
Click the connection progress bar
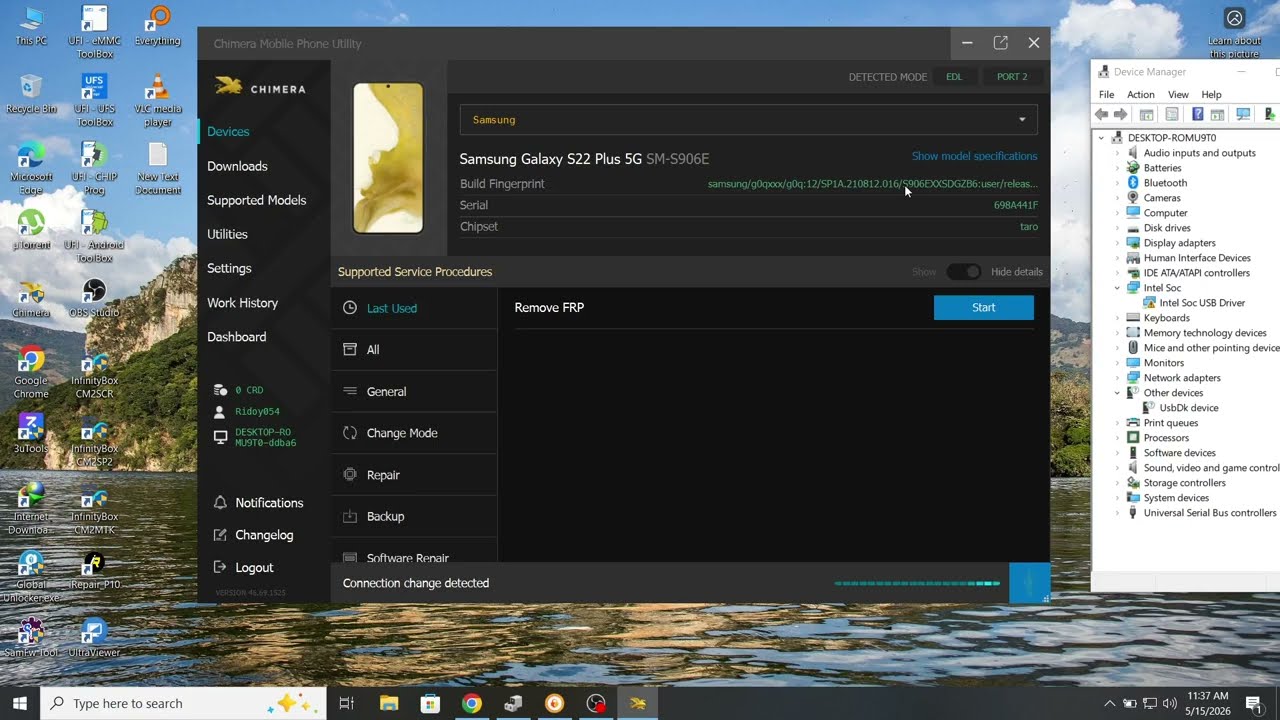(917, 583)
